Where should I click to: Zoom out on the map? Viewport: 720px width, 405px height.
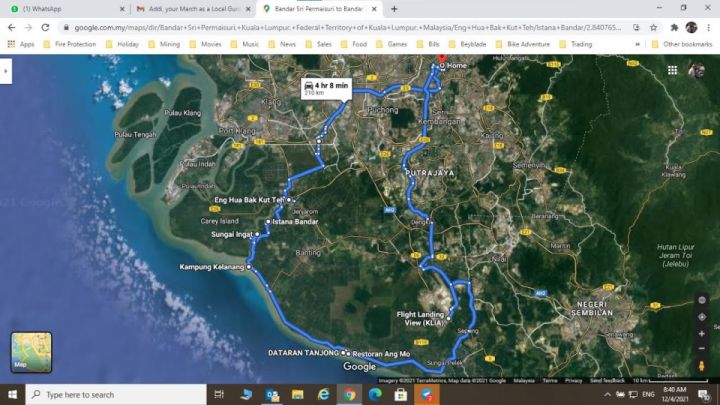pos(702,349)
